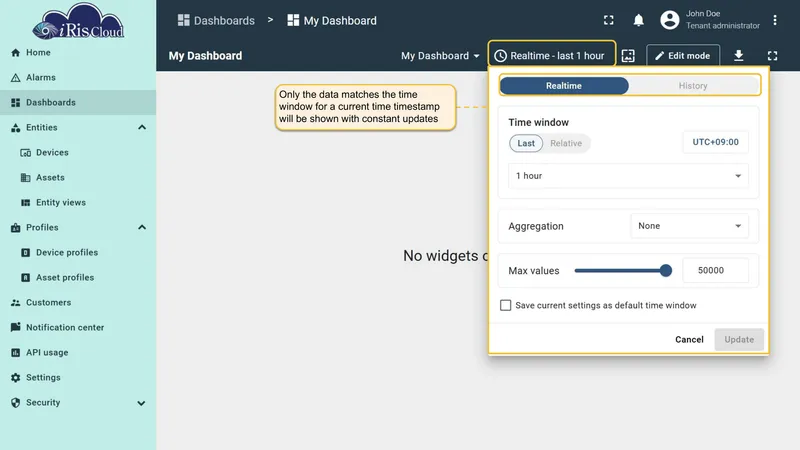
Task: Download the dashboard via arrow icon
Action: [738, 56]
